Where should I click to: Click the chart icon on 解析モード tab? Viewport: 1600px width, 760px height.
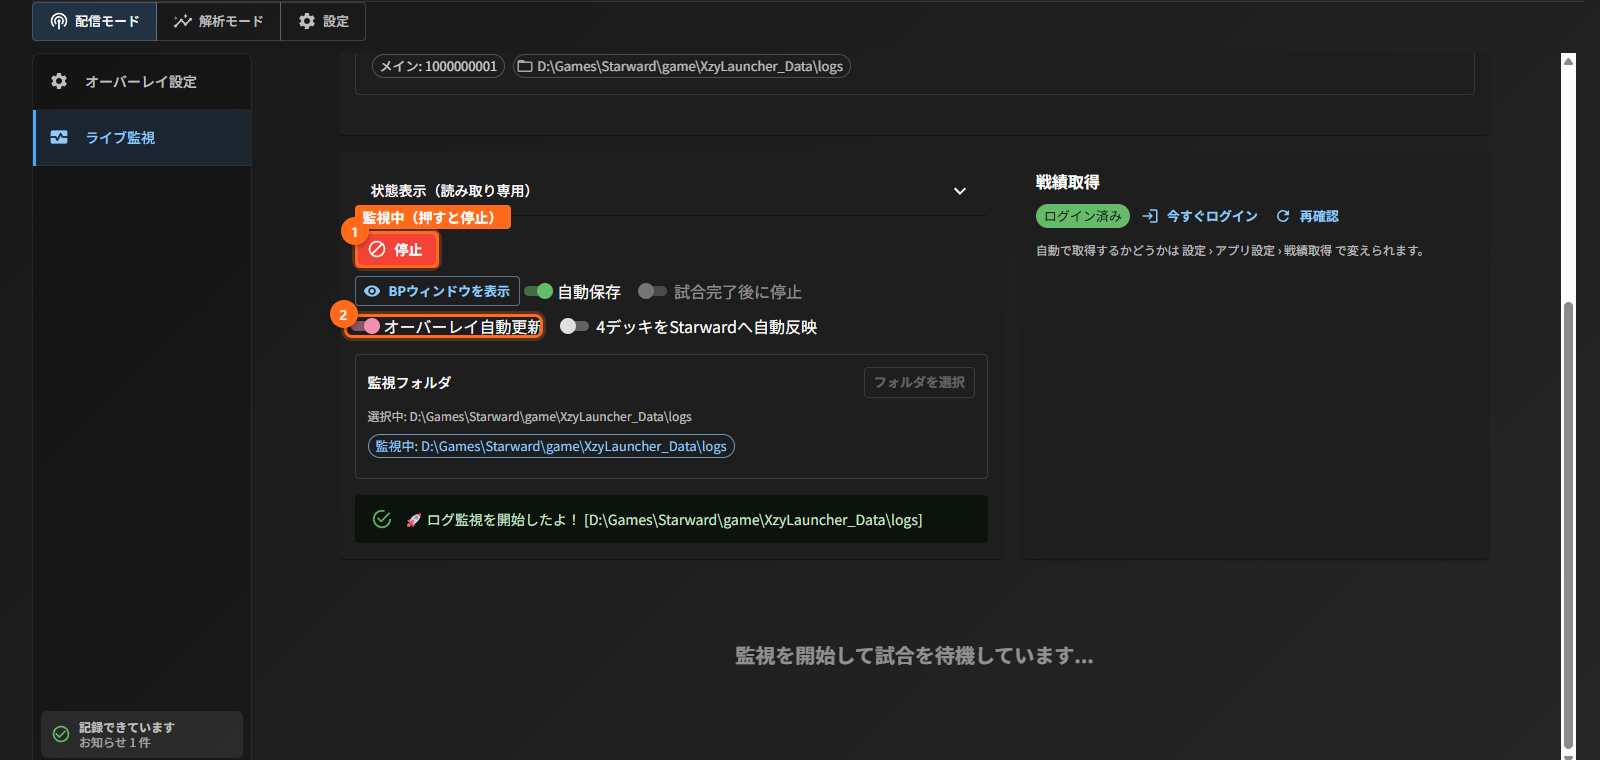(182, 21)
